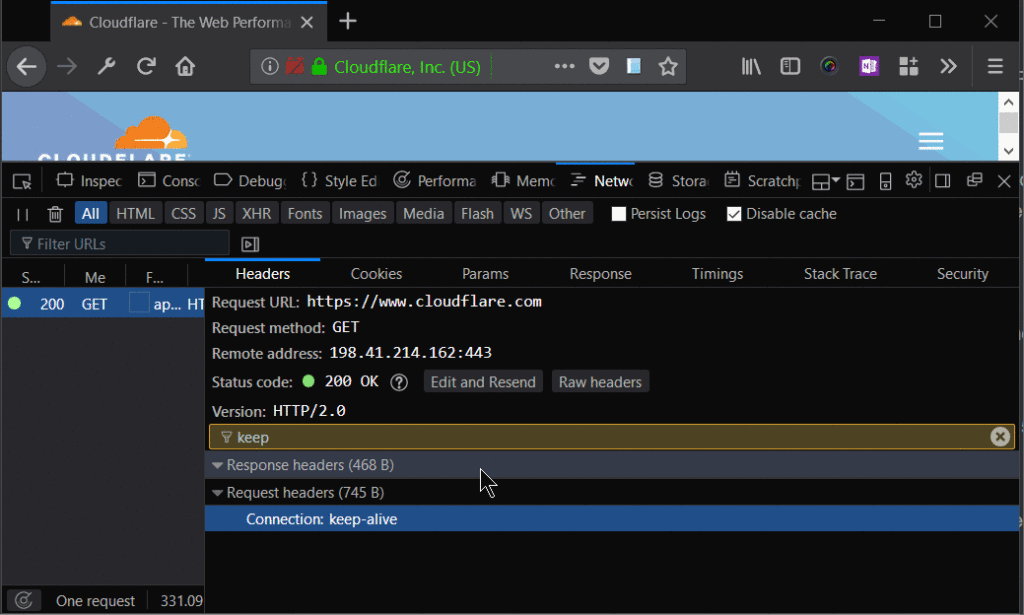Click the Filter URLs input field
1024x615 pixels.
pyautogui.click(x=120, y=244)
